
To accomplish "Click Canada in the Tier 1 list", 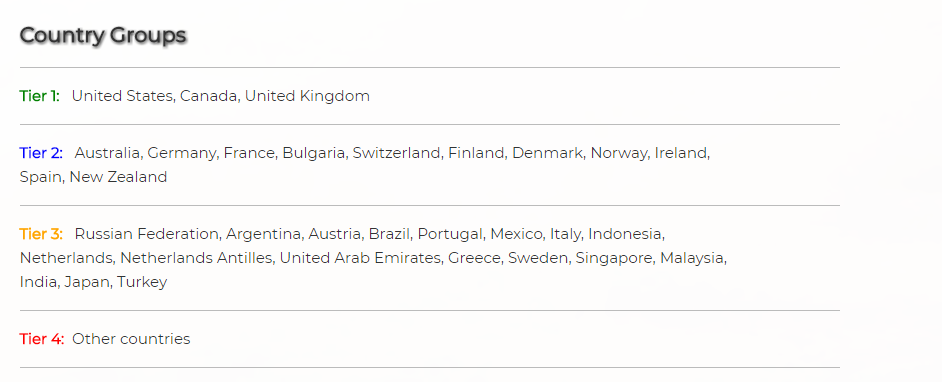I will coord(208,96).
